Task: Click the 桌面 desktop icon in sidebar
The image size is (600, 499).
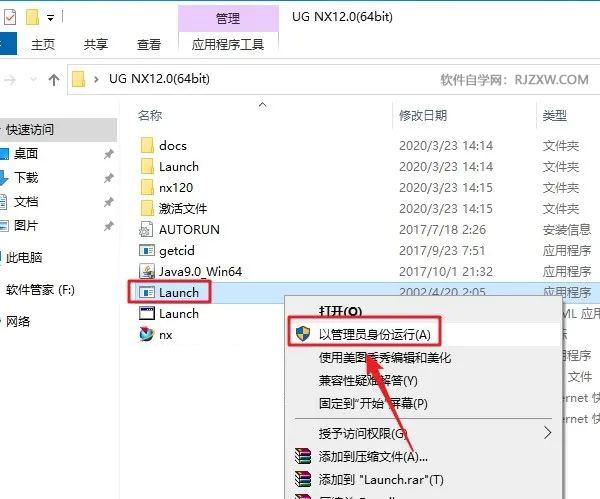Action: (4, 154)
